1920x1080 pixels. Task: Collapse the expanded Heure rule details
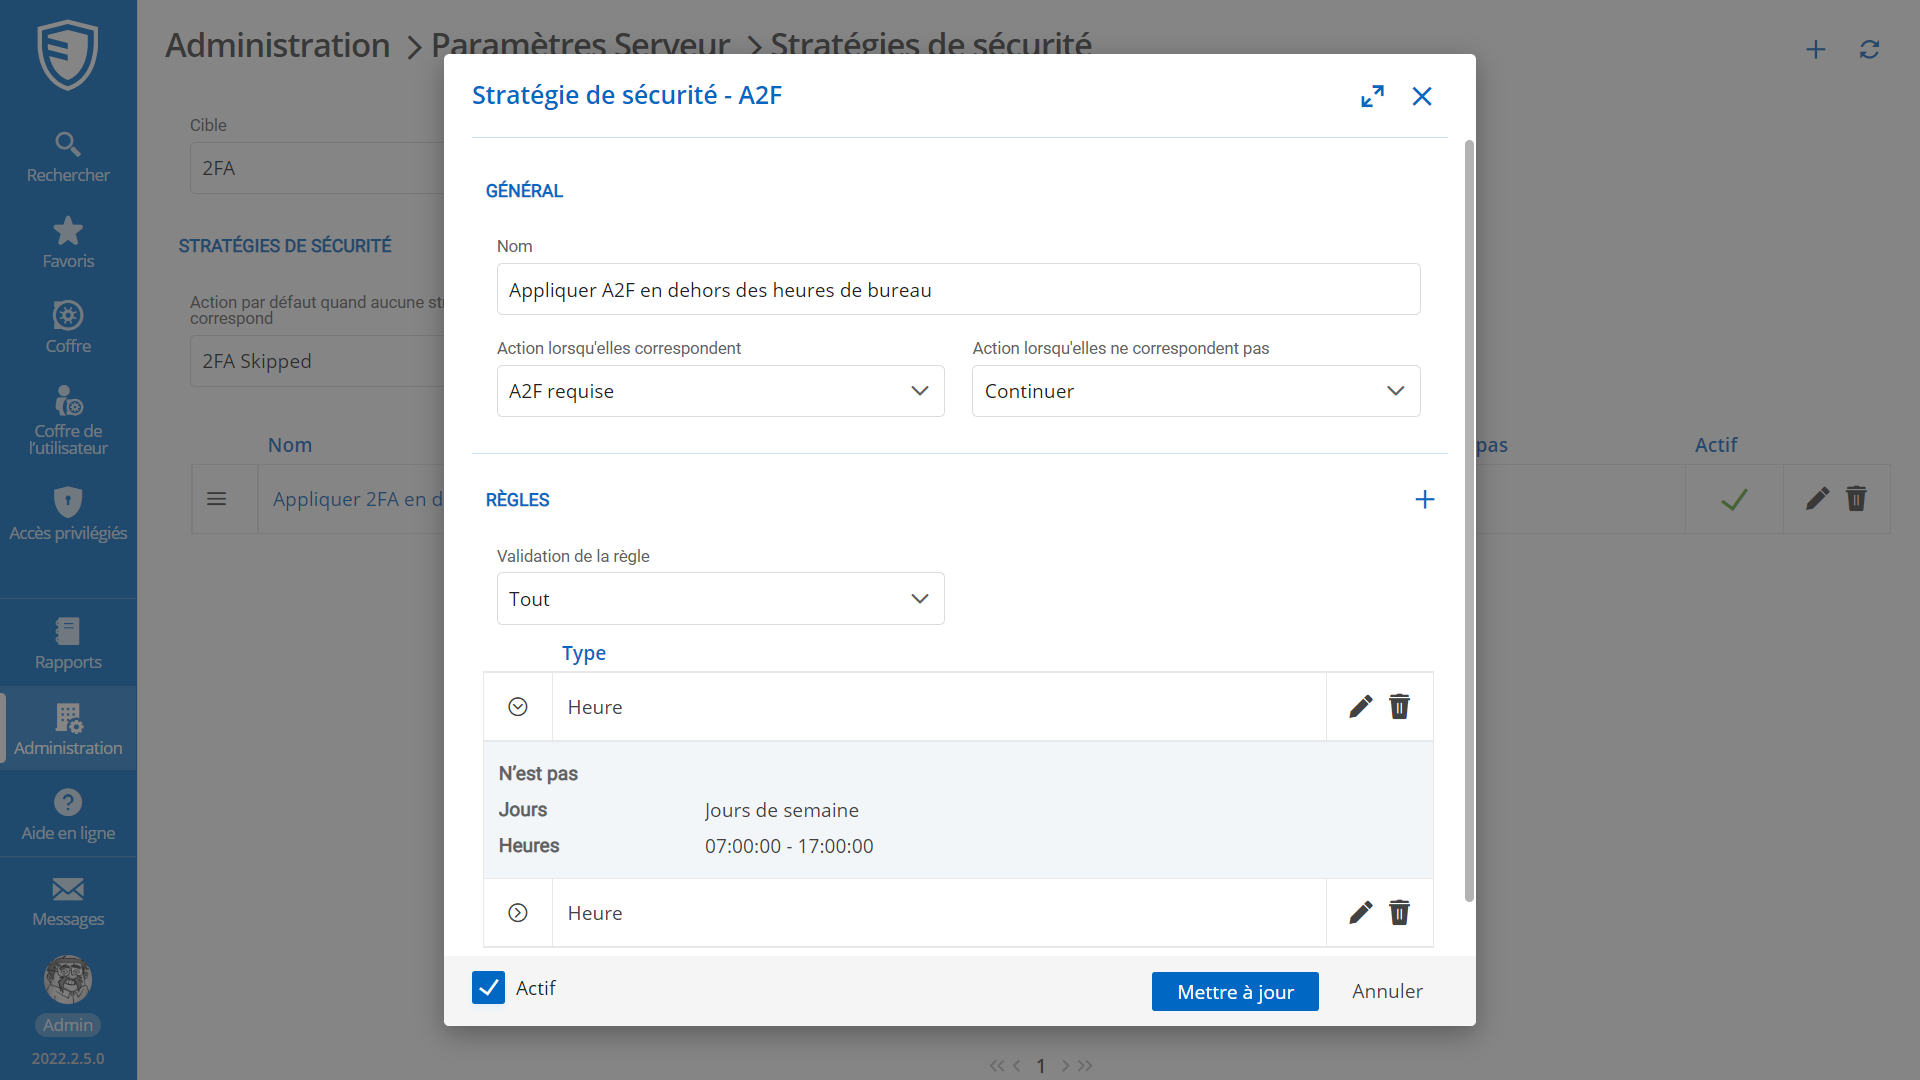pos(518,706)
